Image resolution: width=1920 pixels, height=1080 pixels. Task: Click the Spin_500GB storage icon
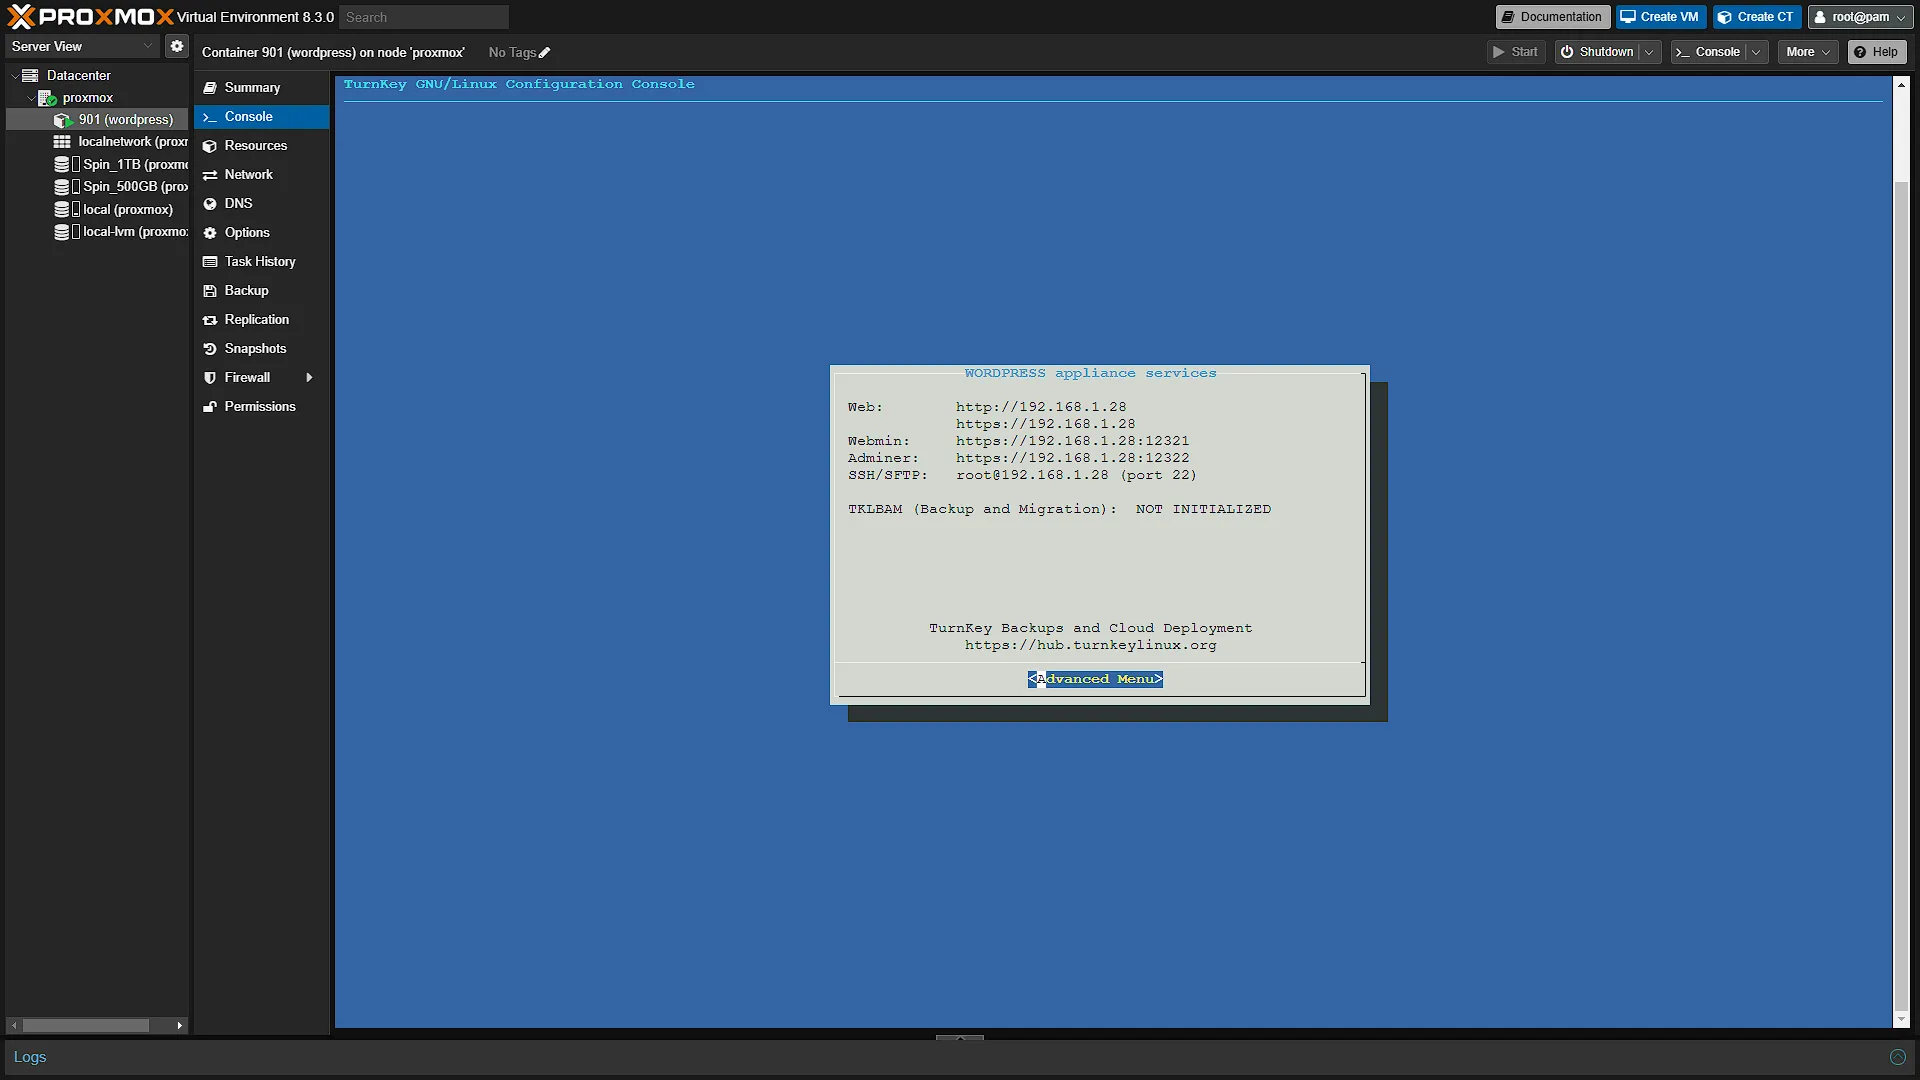point(62,187)
